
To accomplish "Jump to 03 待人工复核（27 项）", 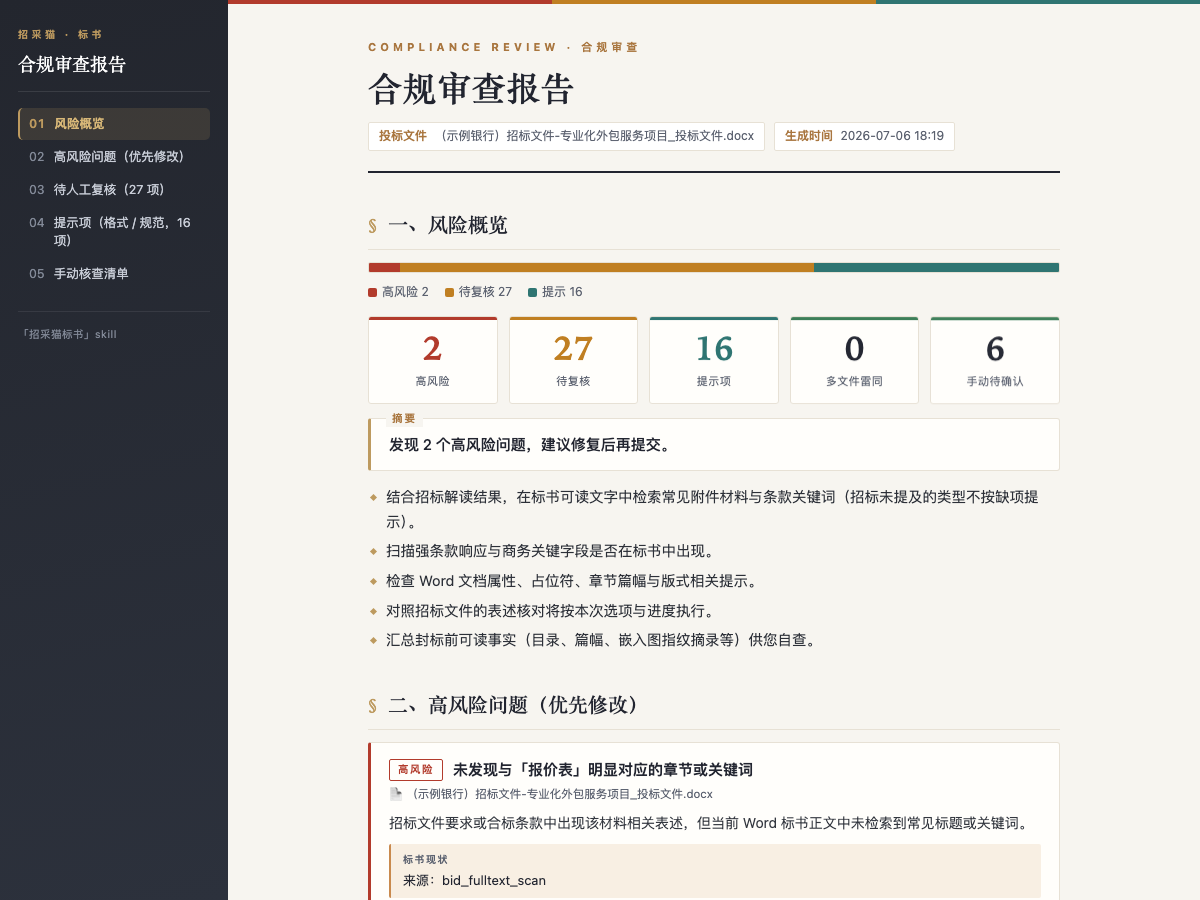I will tap(114, 190).
